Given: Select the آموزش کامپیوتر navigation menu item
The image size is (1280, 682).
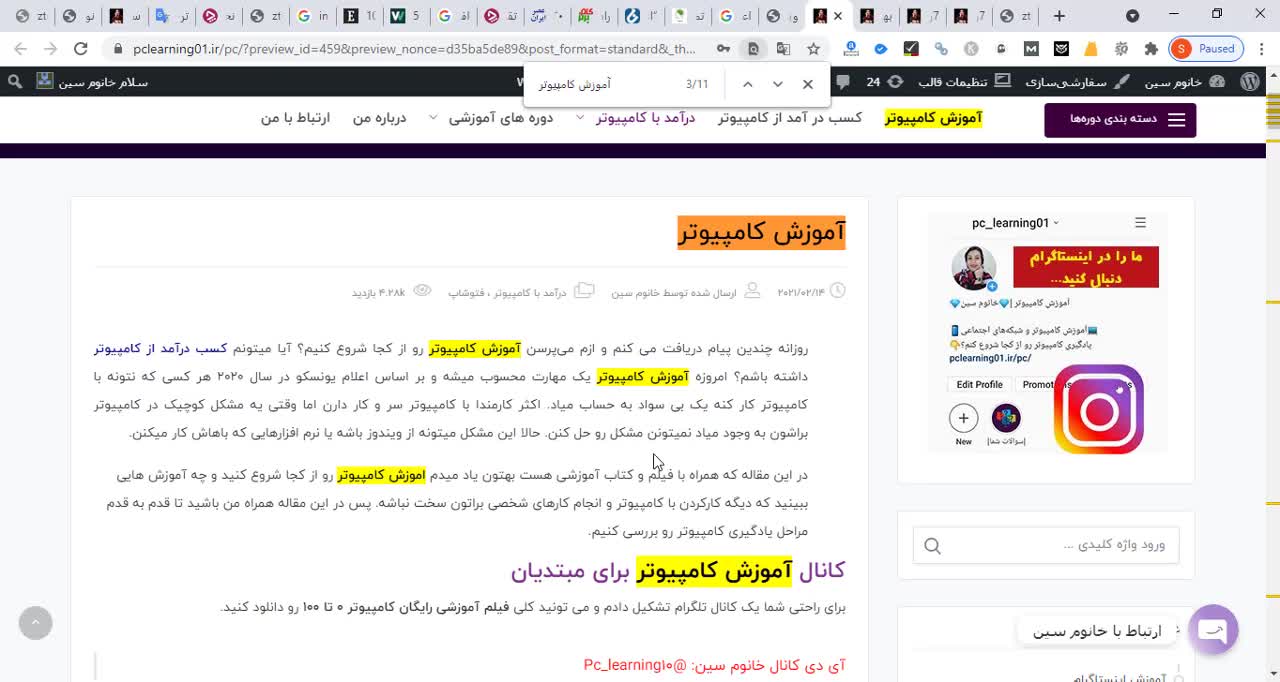Looking at the screenshot, I should click(932, 117).
